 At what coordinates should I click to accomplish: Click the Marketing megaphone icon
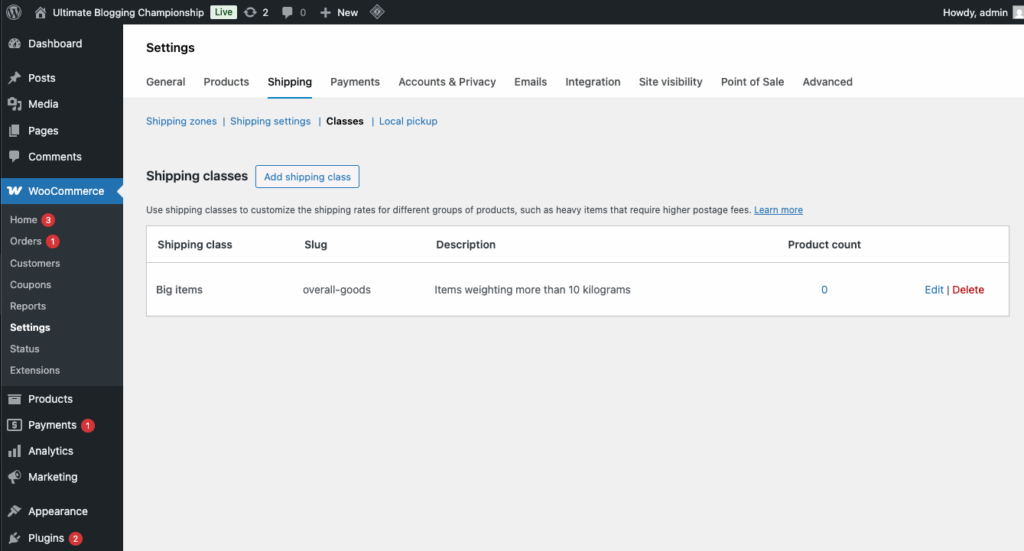click(x=14, y=477)
